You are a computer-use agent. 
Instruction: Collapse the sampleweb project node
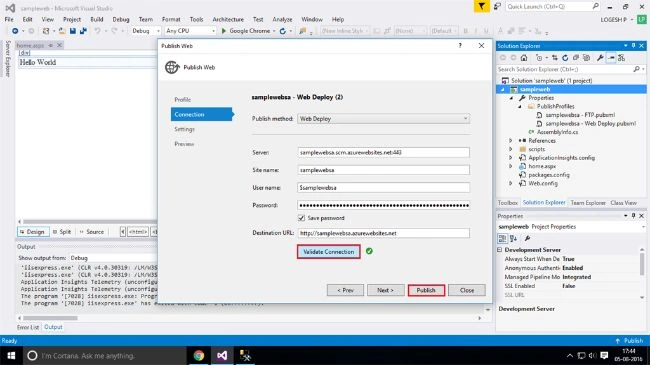point(503,90)
